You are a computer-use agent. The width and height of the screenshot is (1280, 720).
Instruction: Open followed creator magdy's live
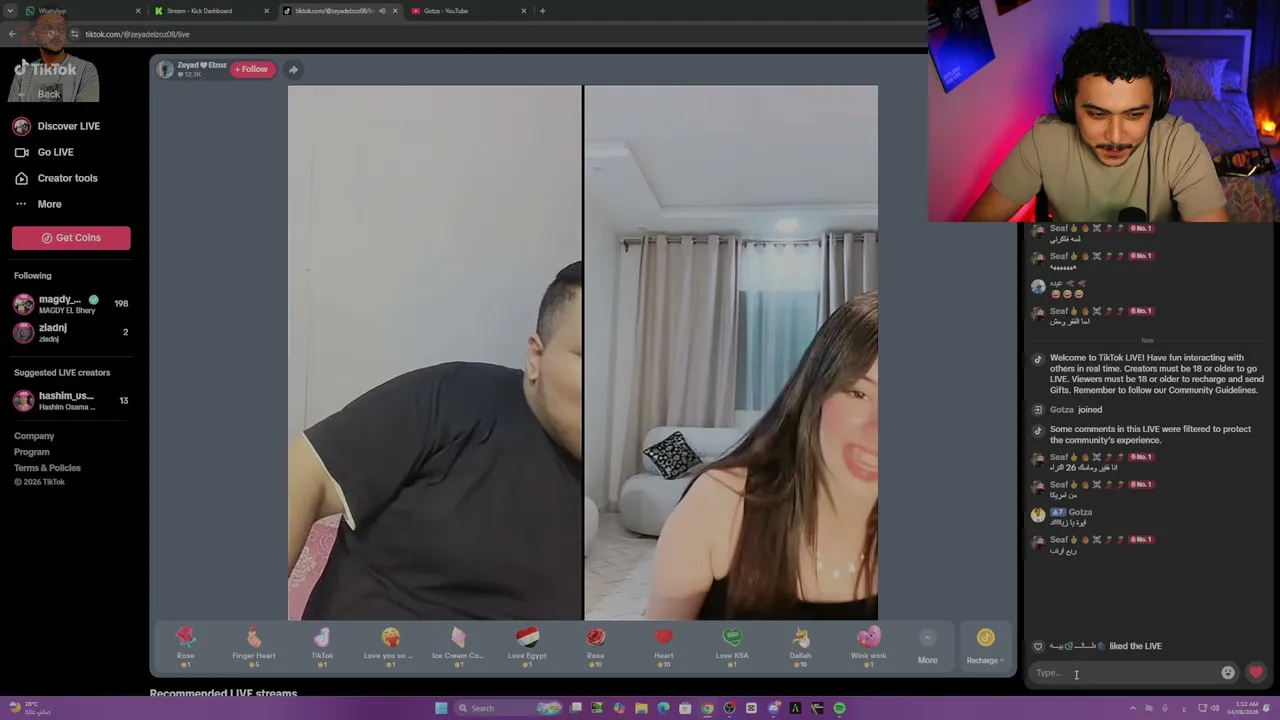coord(71,304)
